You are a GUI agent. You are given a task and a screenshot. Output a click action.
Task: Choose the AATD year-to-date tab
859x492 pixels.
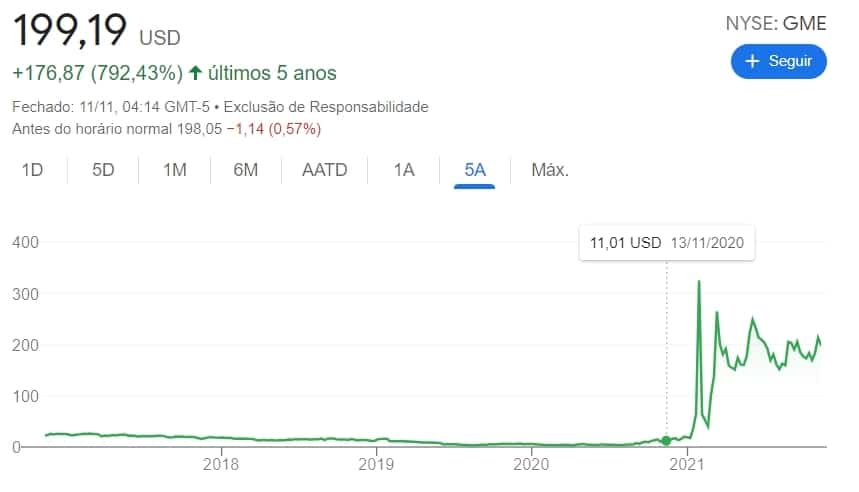[324, 170]
